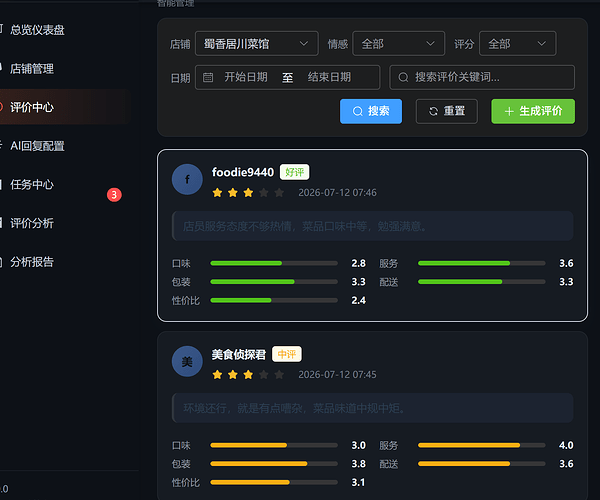Set the 结束日期 field
This screenshot has height=500, width=600.
(x=329, y=77)
